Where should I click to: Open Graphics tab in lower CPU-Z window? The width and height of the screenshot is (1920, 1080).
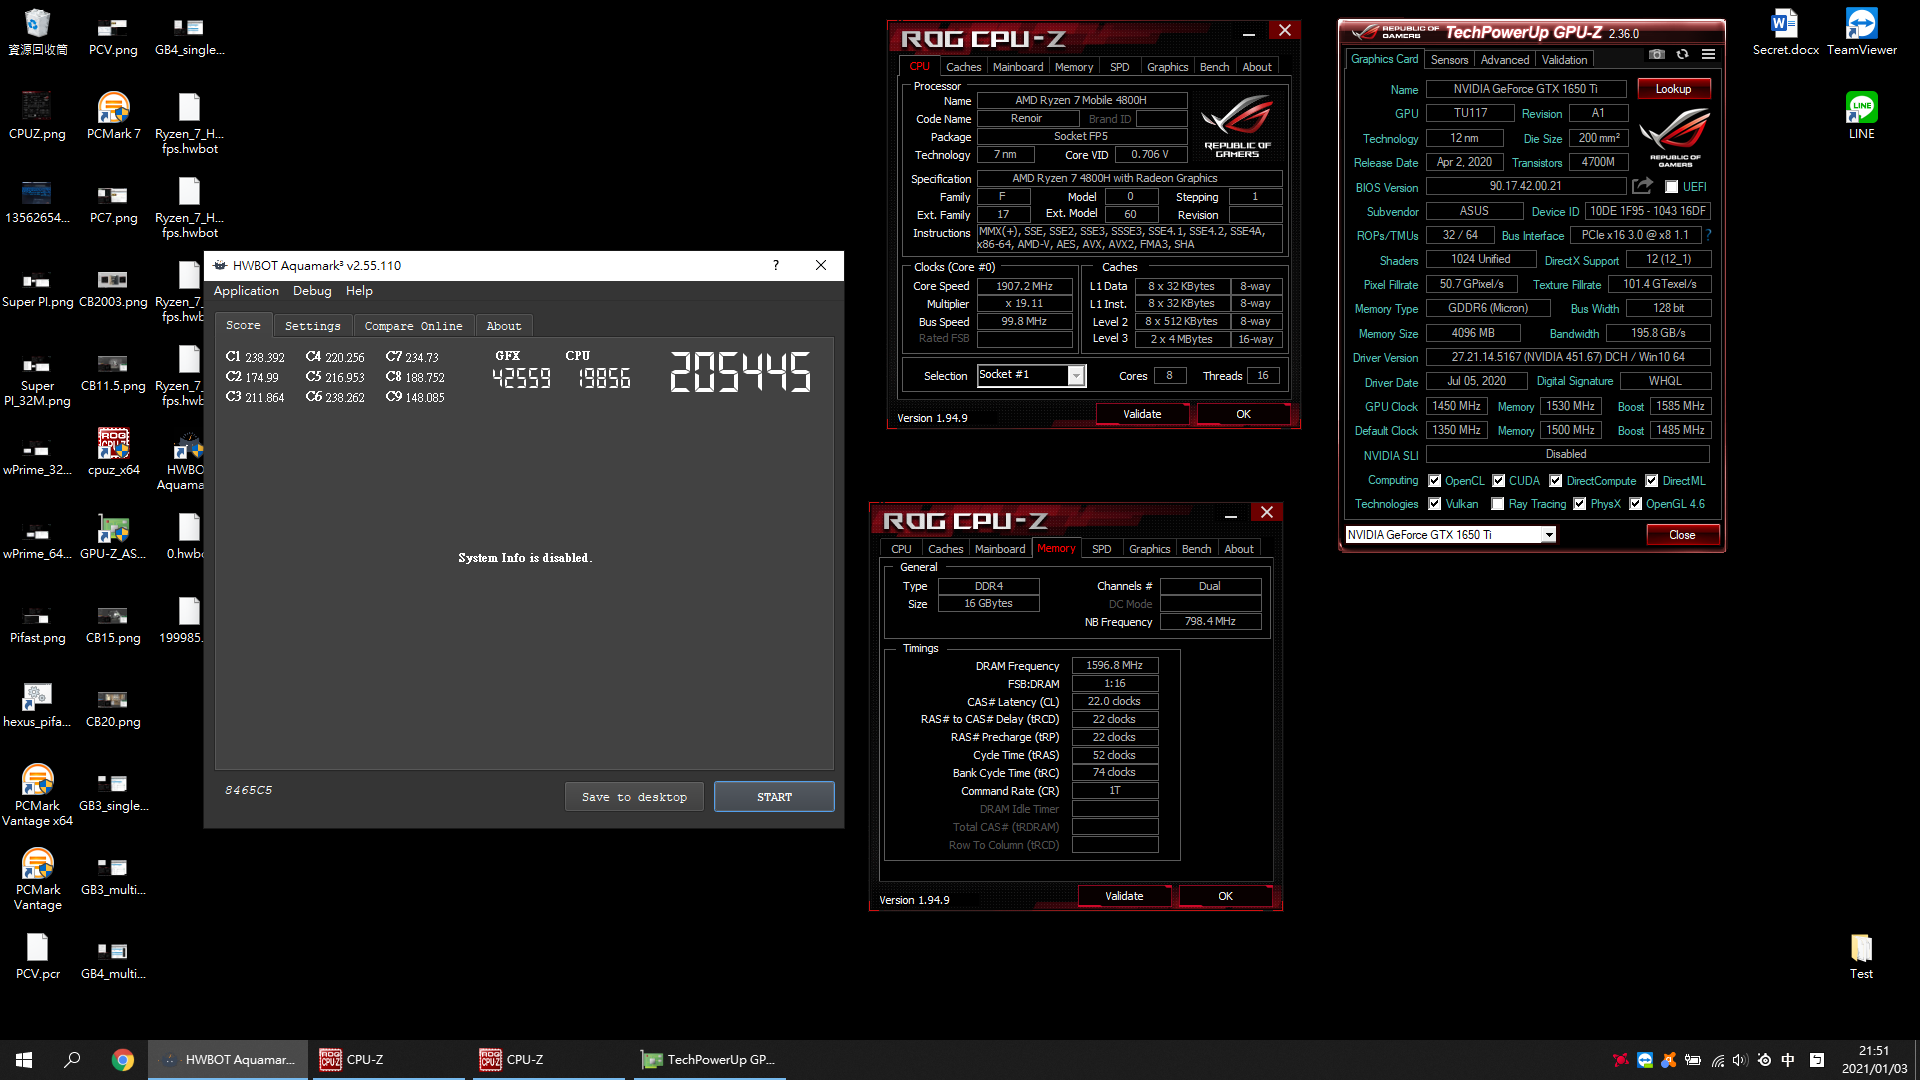coord(1149,549)
